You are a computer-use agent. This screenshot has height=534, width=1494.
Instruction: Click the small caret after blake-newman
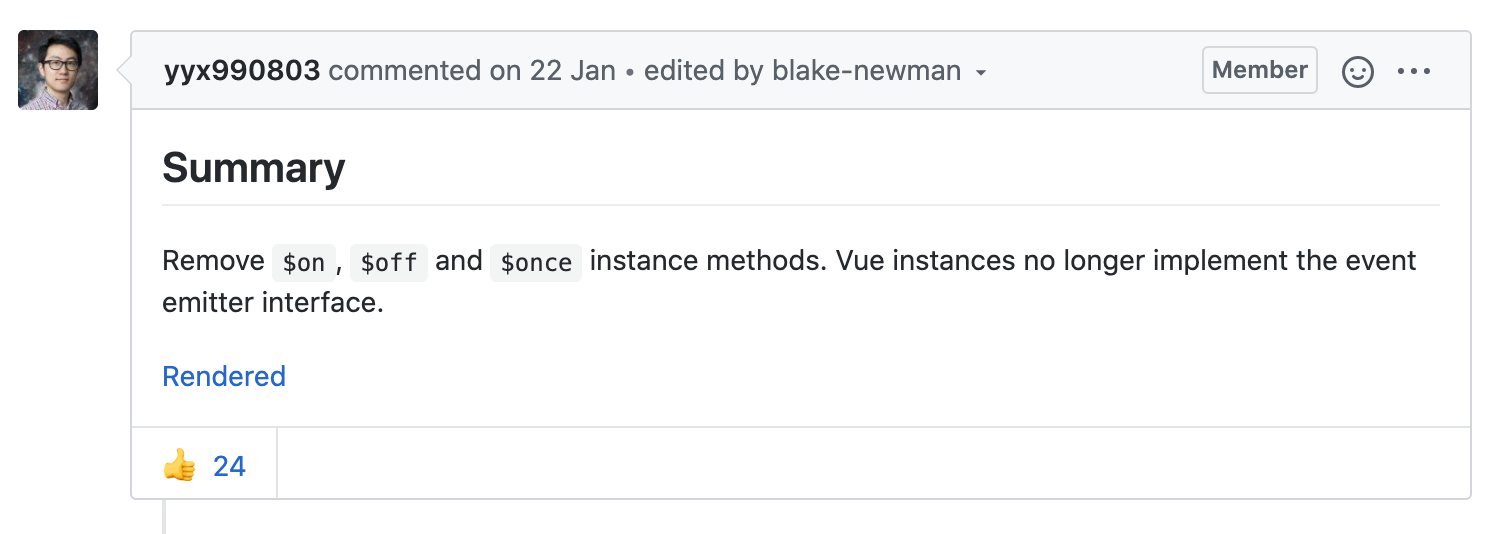pyautogui.click(x=981, y=73)
